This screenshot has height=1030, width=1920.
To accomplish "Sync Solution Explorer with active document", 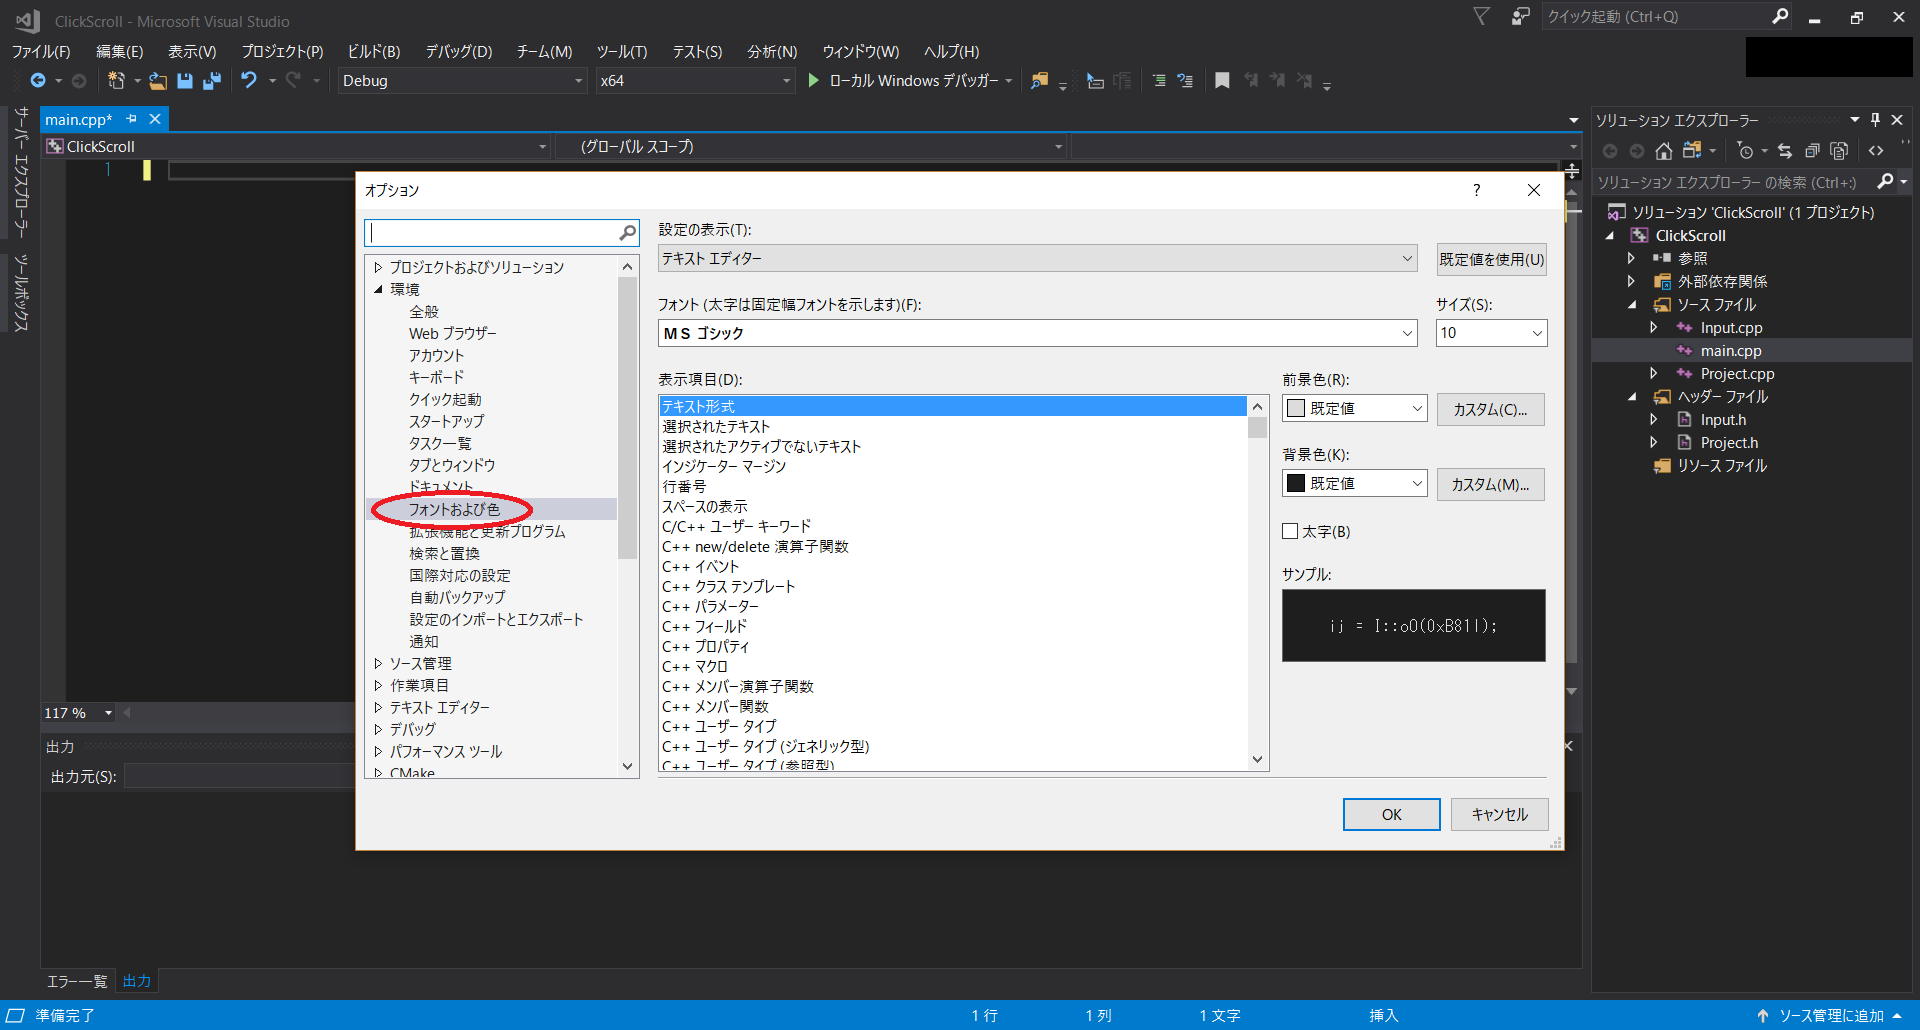I will point(1785,150).
